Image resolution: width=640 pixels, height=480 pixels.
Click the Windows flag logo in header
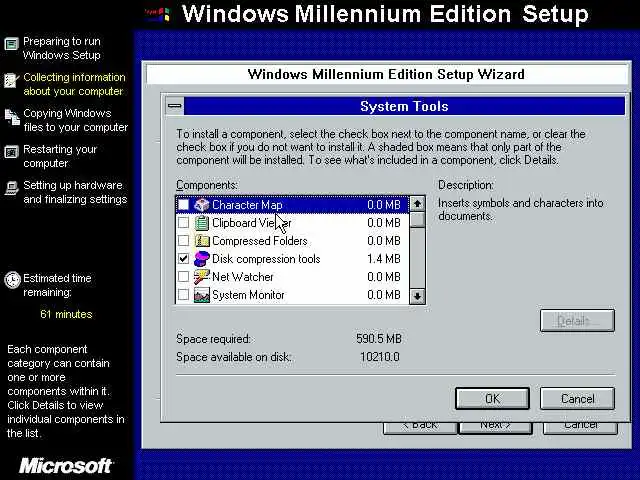tap(158, 15)
